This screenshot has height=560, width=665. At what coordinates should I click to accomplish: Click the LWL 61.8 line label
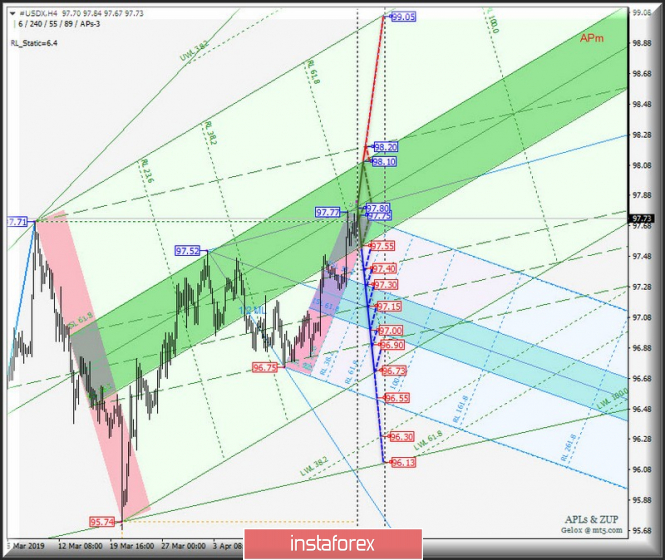pos(428,440)
